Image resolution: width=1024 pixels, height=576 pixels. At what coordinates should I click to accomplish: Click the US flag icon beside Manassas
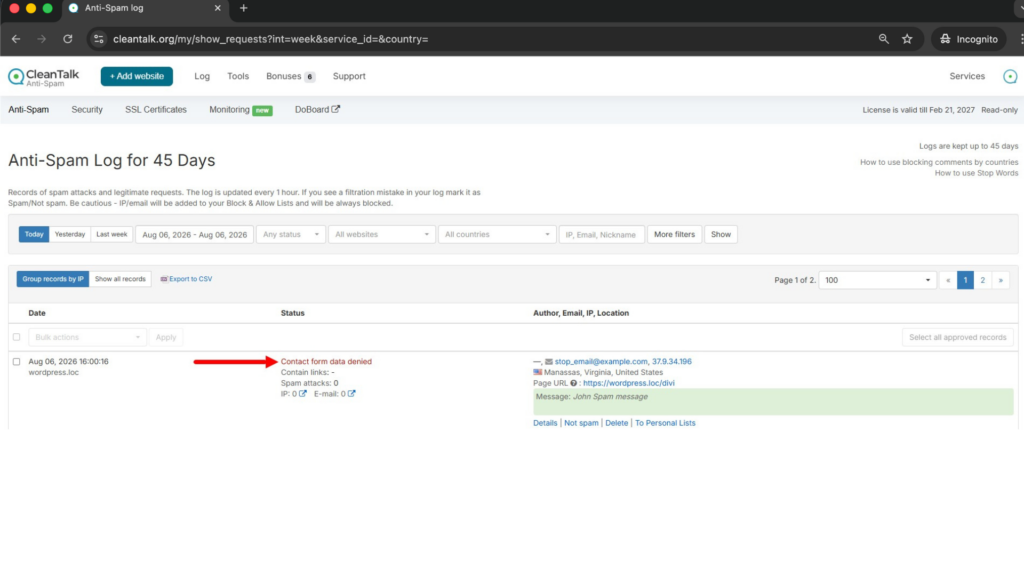click(x=537, y=372)
